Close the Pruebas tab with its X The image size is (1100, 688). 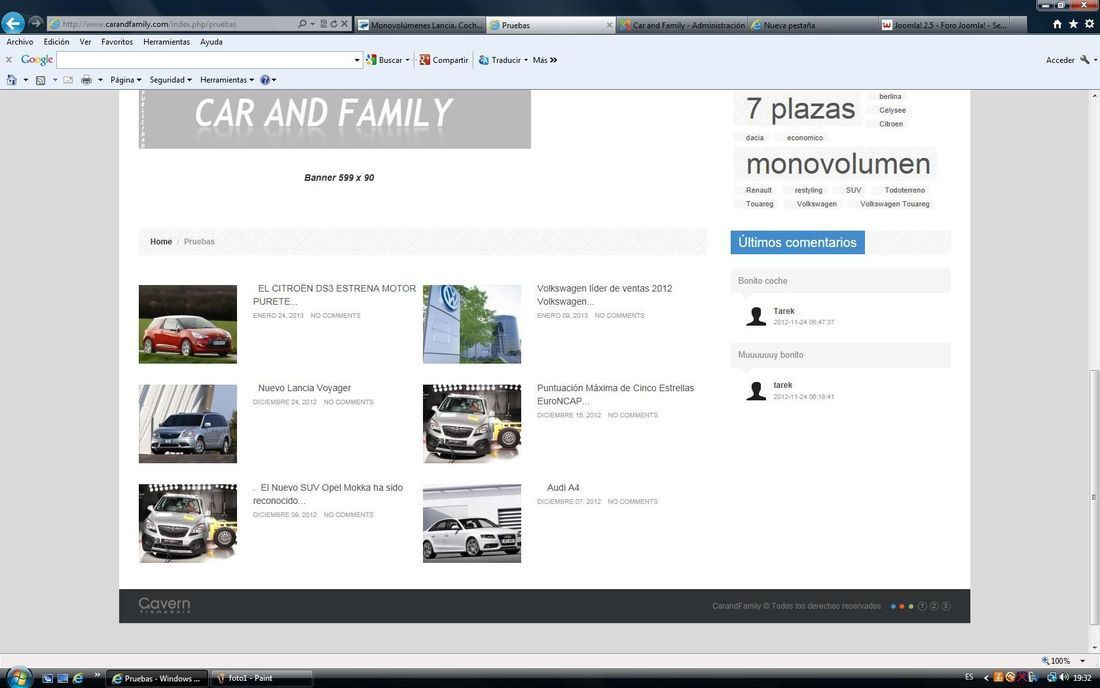click(609, 25)
